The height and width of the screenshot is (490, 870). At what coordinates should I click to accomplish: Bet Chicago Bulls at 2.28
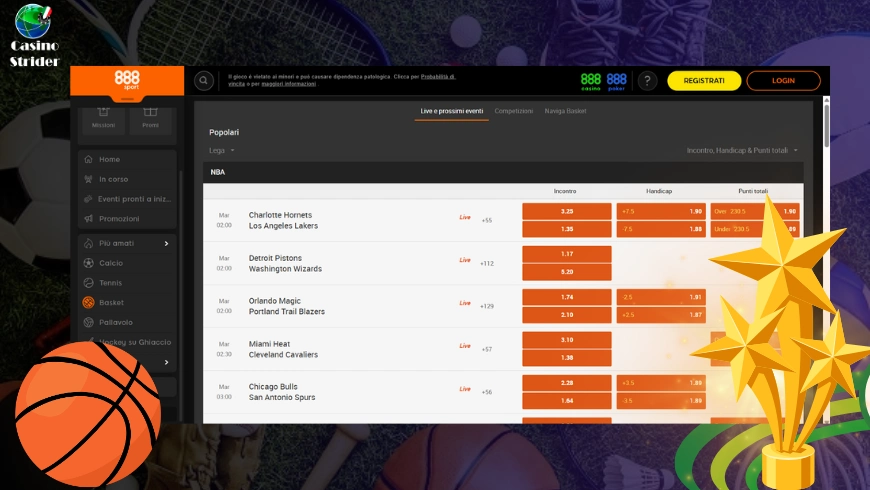[x=566, y=383]
